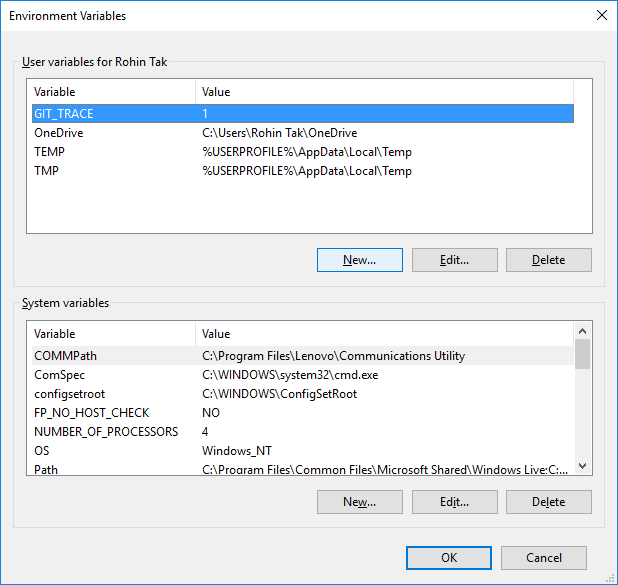Screen dimensions: 618x585
Task: Edit the selected user variable
Action: tap(455, 260)
